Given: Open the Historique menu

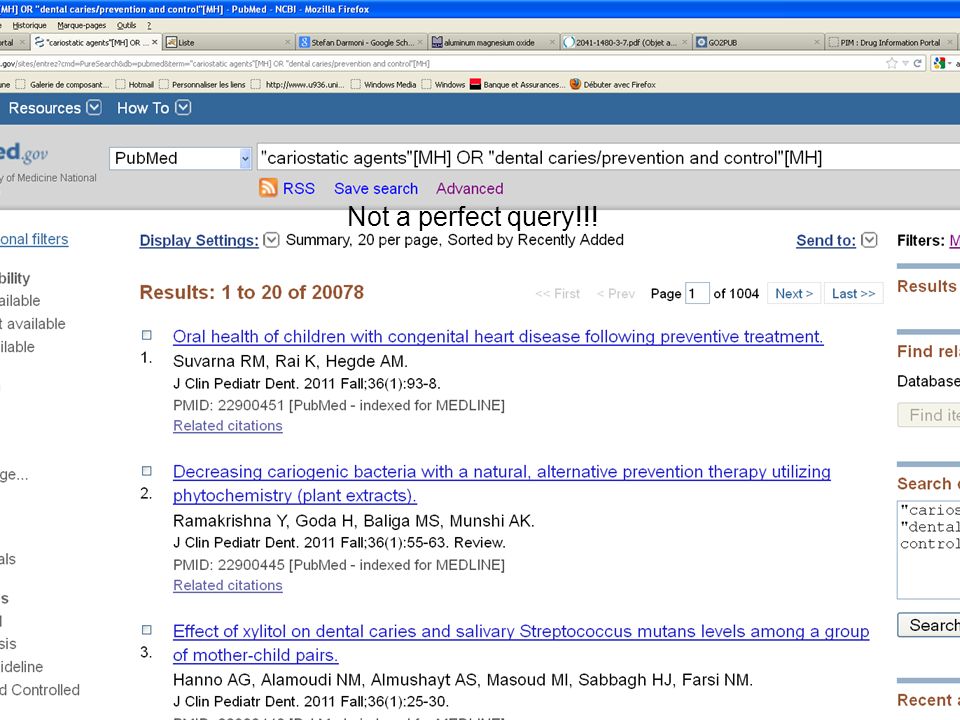Looking at the screenshot, I should tap(29, 25).
